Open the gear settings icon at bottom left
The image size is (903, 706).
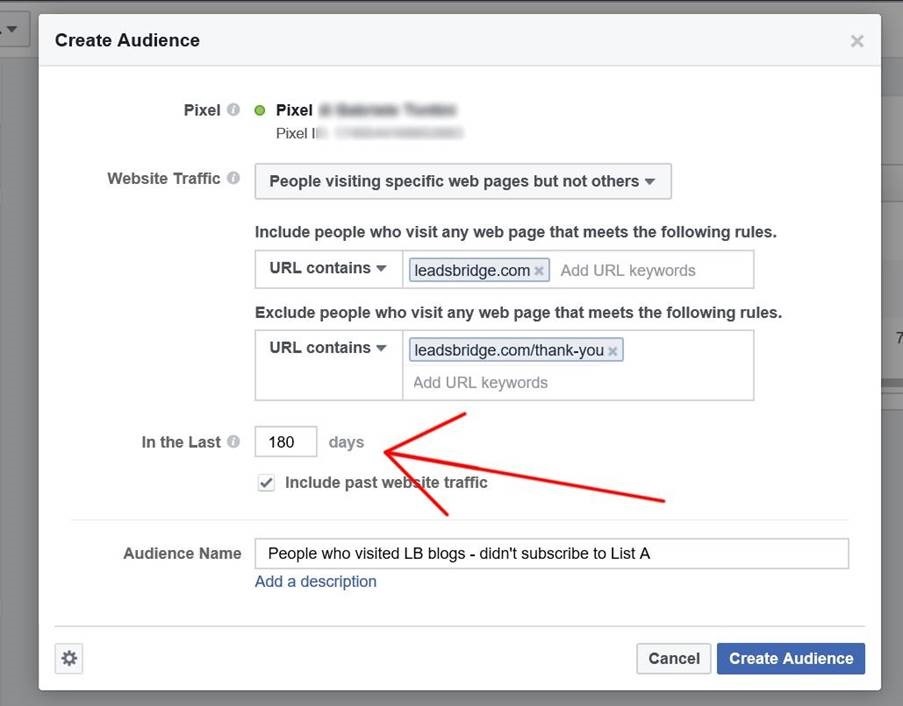point(69,658)
